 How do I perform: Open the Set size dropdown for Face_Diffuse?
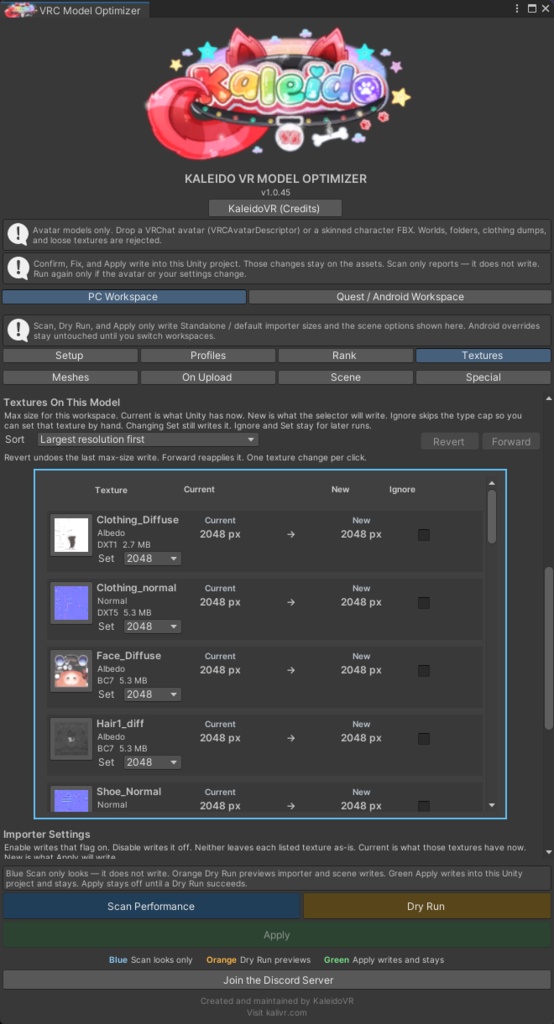152,694
